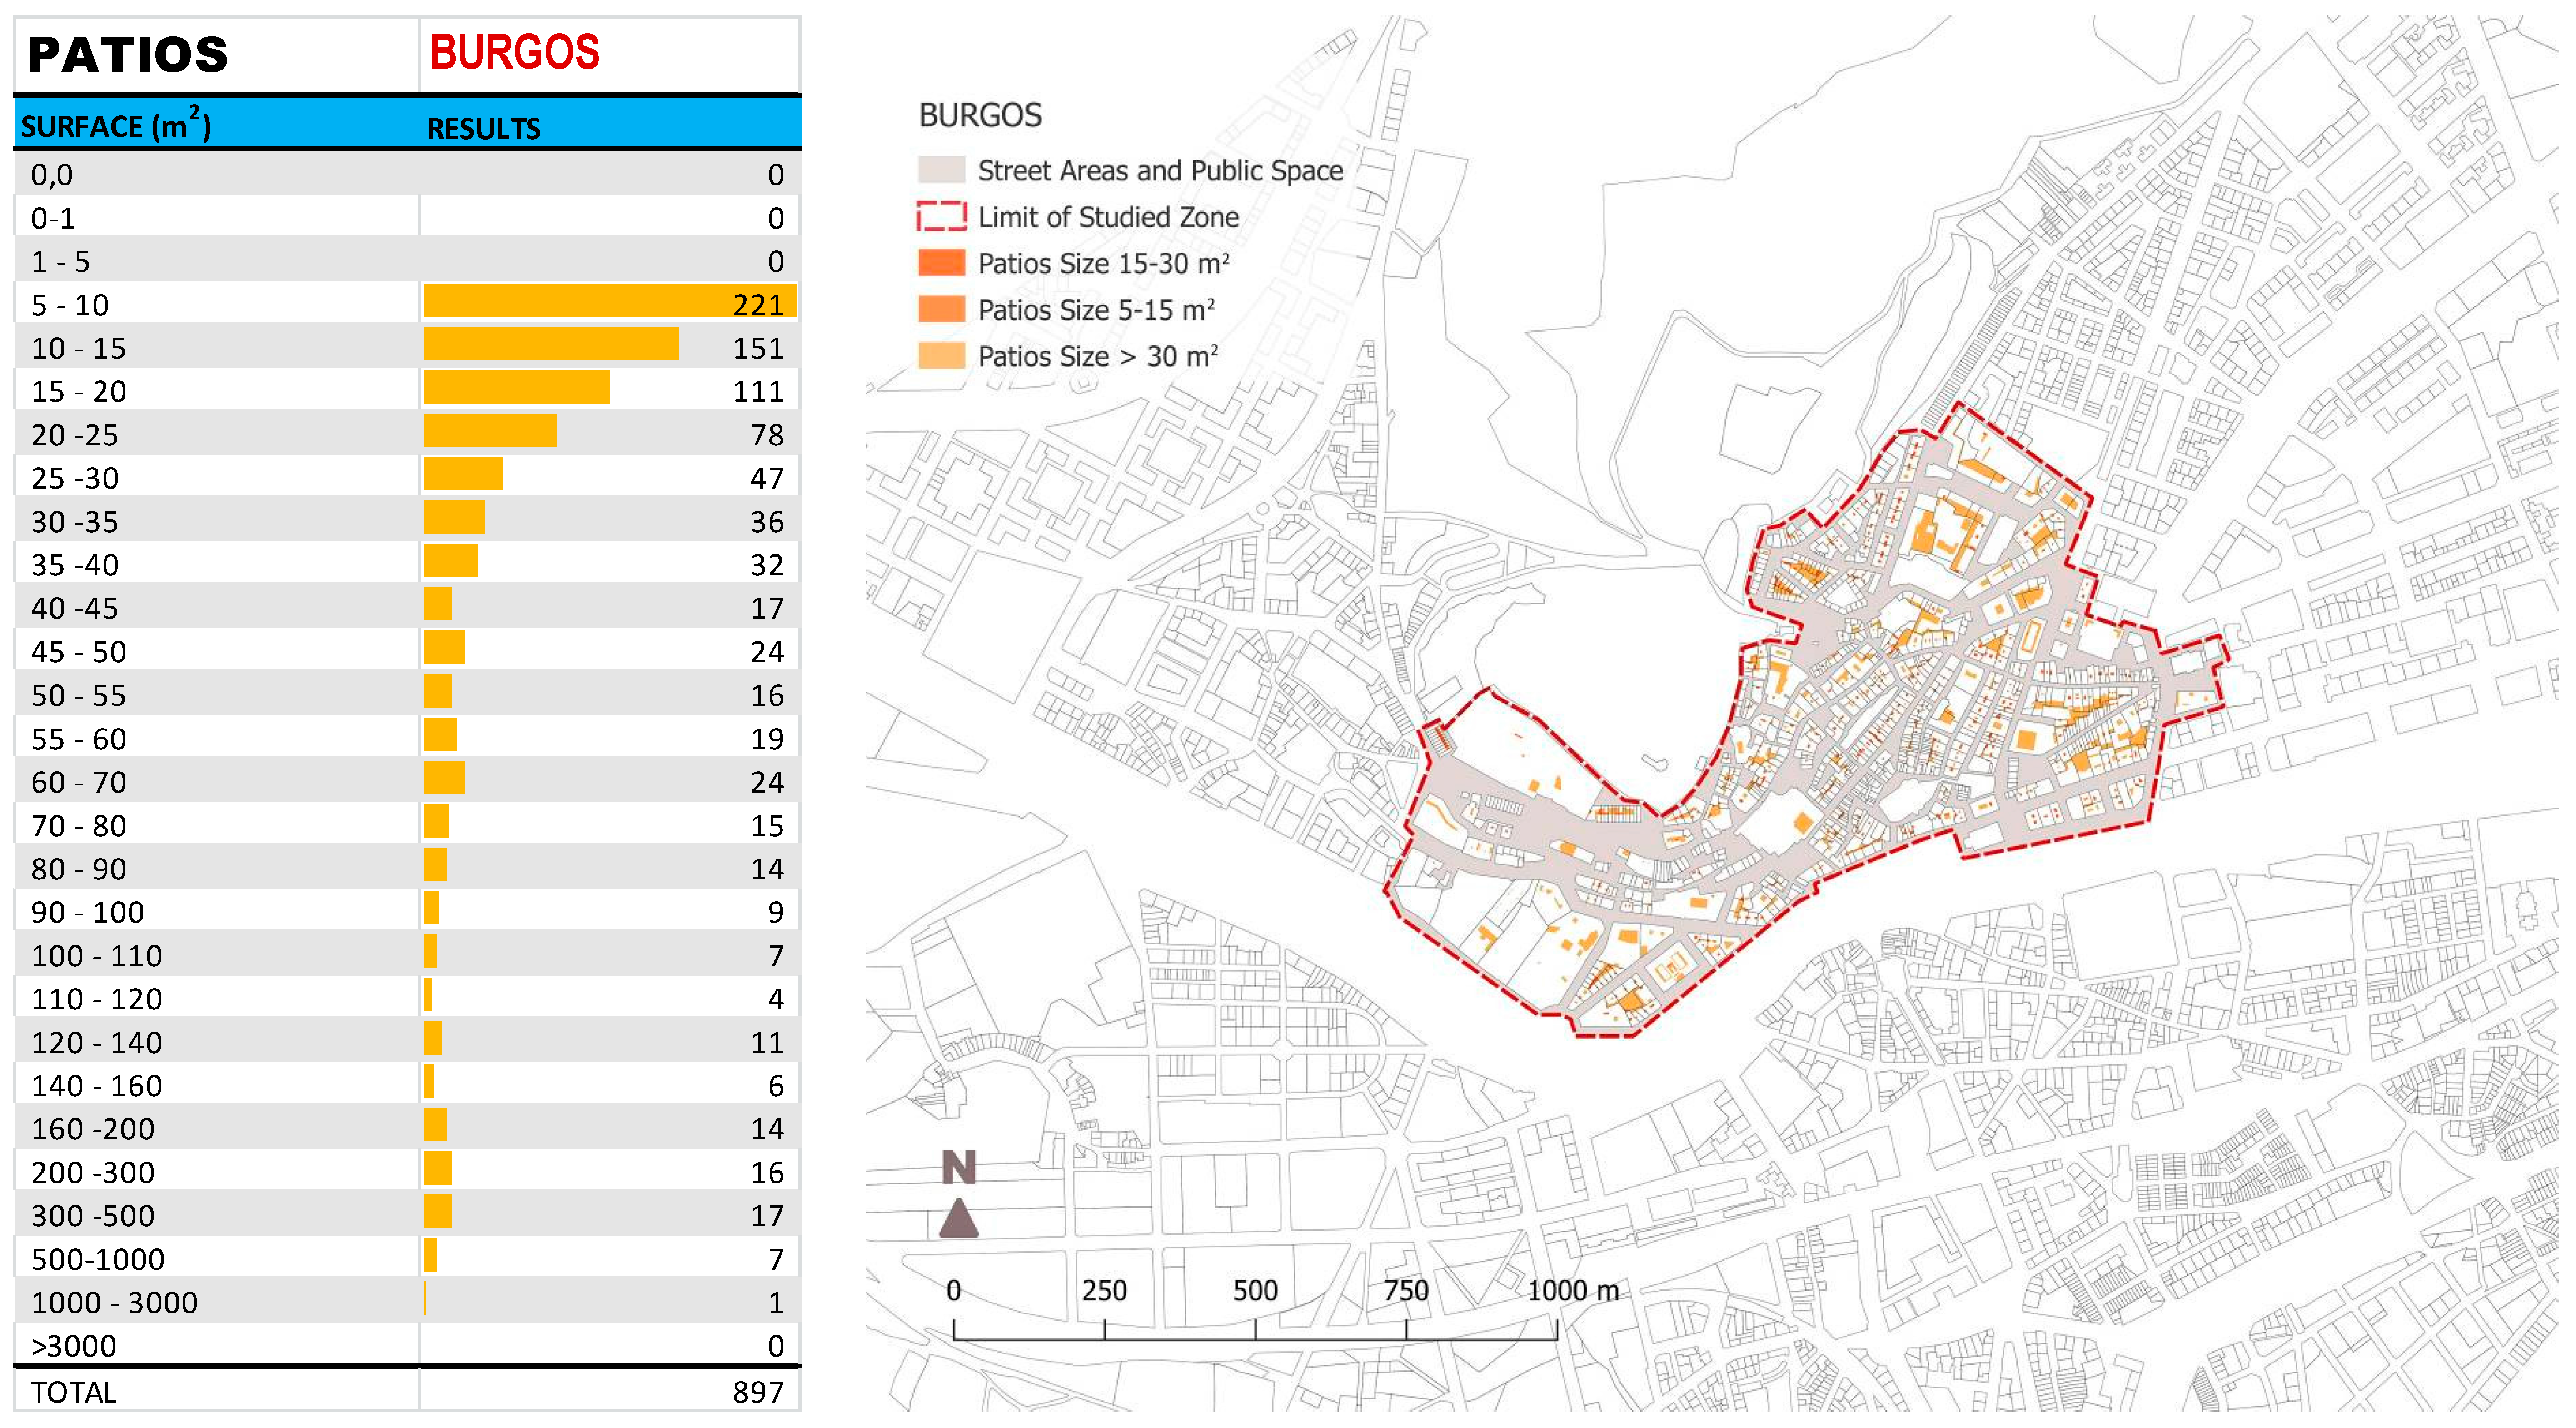Click the red BURGOS table heading
The height and width of the screenshot is (1428, 2576).
coord(514,52)
